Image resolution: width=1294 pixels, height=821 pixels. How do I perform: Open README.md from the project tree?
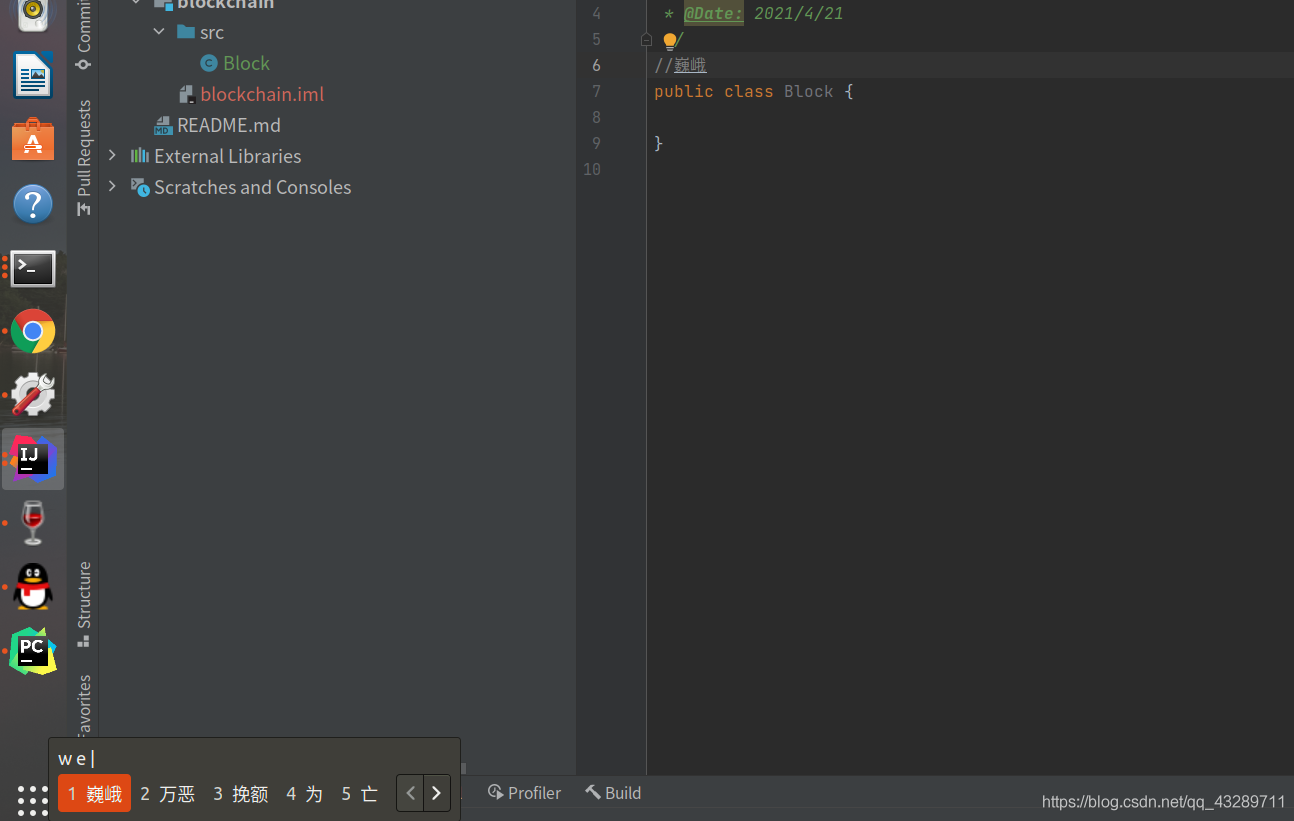[228, 124]
